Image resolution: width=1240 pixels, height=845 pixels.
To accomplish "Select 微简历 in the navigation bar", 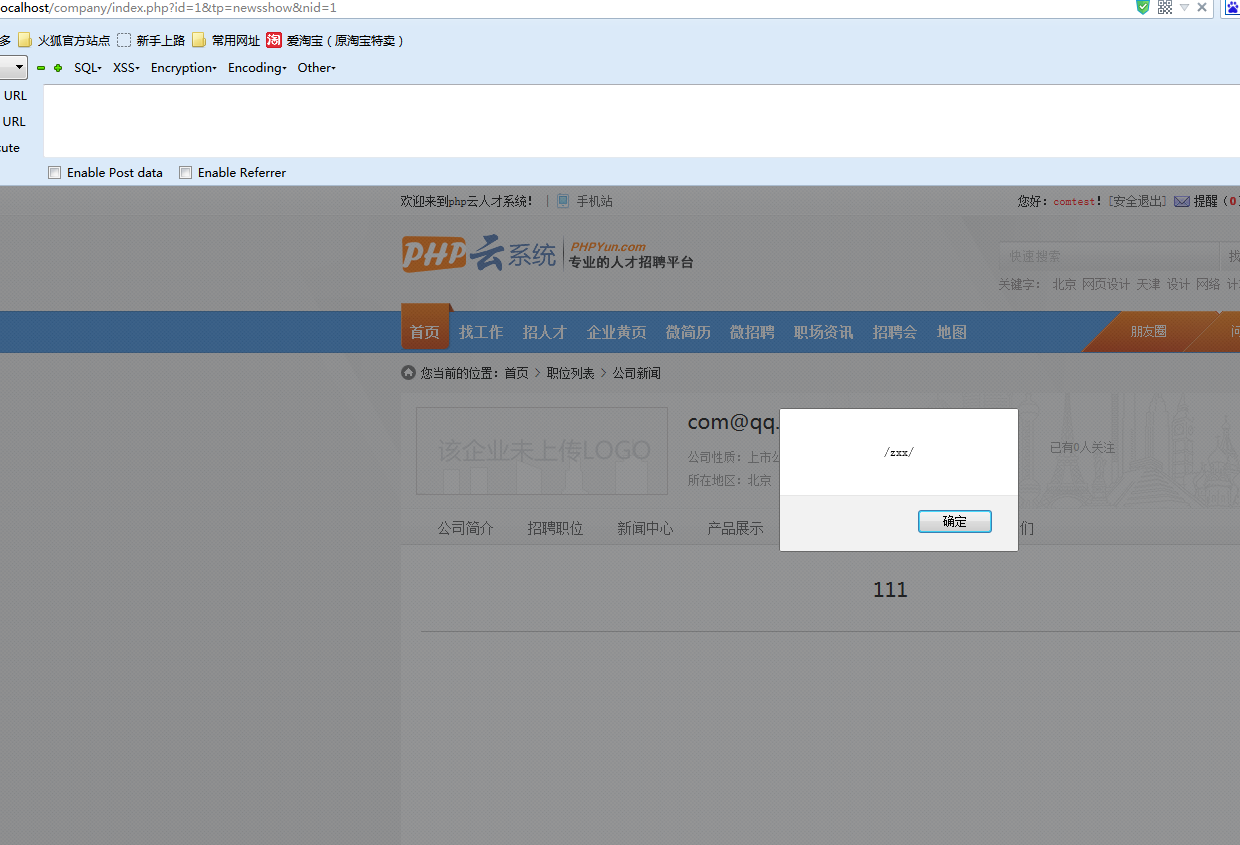I will [688, 332].
